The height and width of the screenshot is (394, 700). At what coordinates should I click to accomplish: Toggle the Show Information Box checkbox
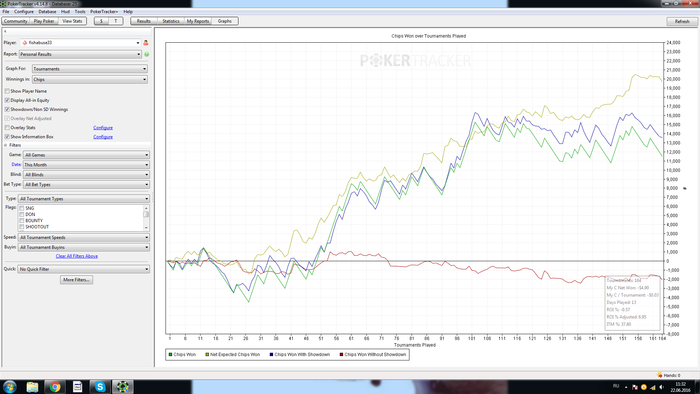pyautogui.click(x=7, y=137)
